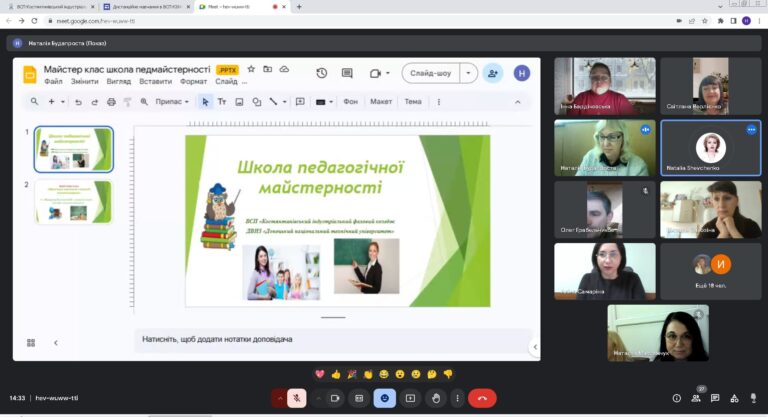Open share people button in Slides
This screenshot has width=768, height=417.
tap(493, 73)
